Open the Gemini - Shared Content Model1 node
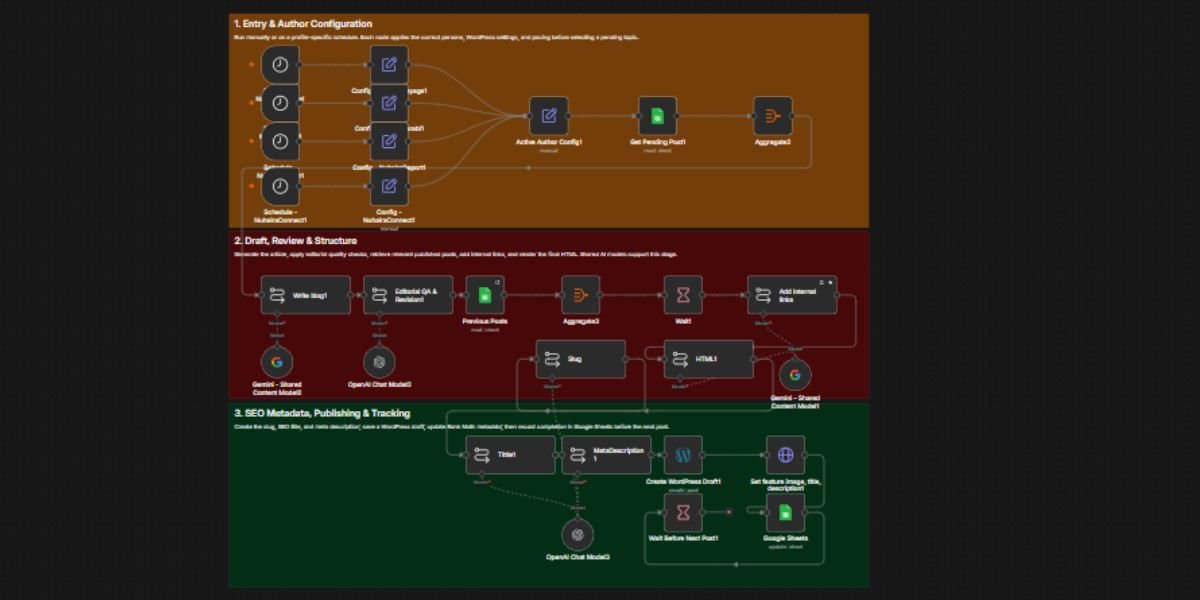1200x600 pixels. click(x=795, y=375)
